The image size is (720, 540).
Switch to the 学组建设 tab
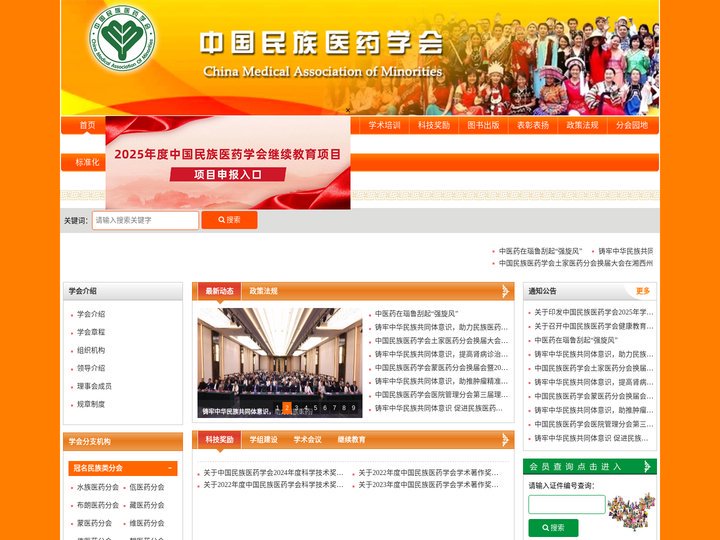point(264,440)
